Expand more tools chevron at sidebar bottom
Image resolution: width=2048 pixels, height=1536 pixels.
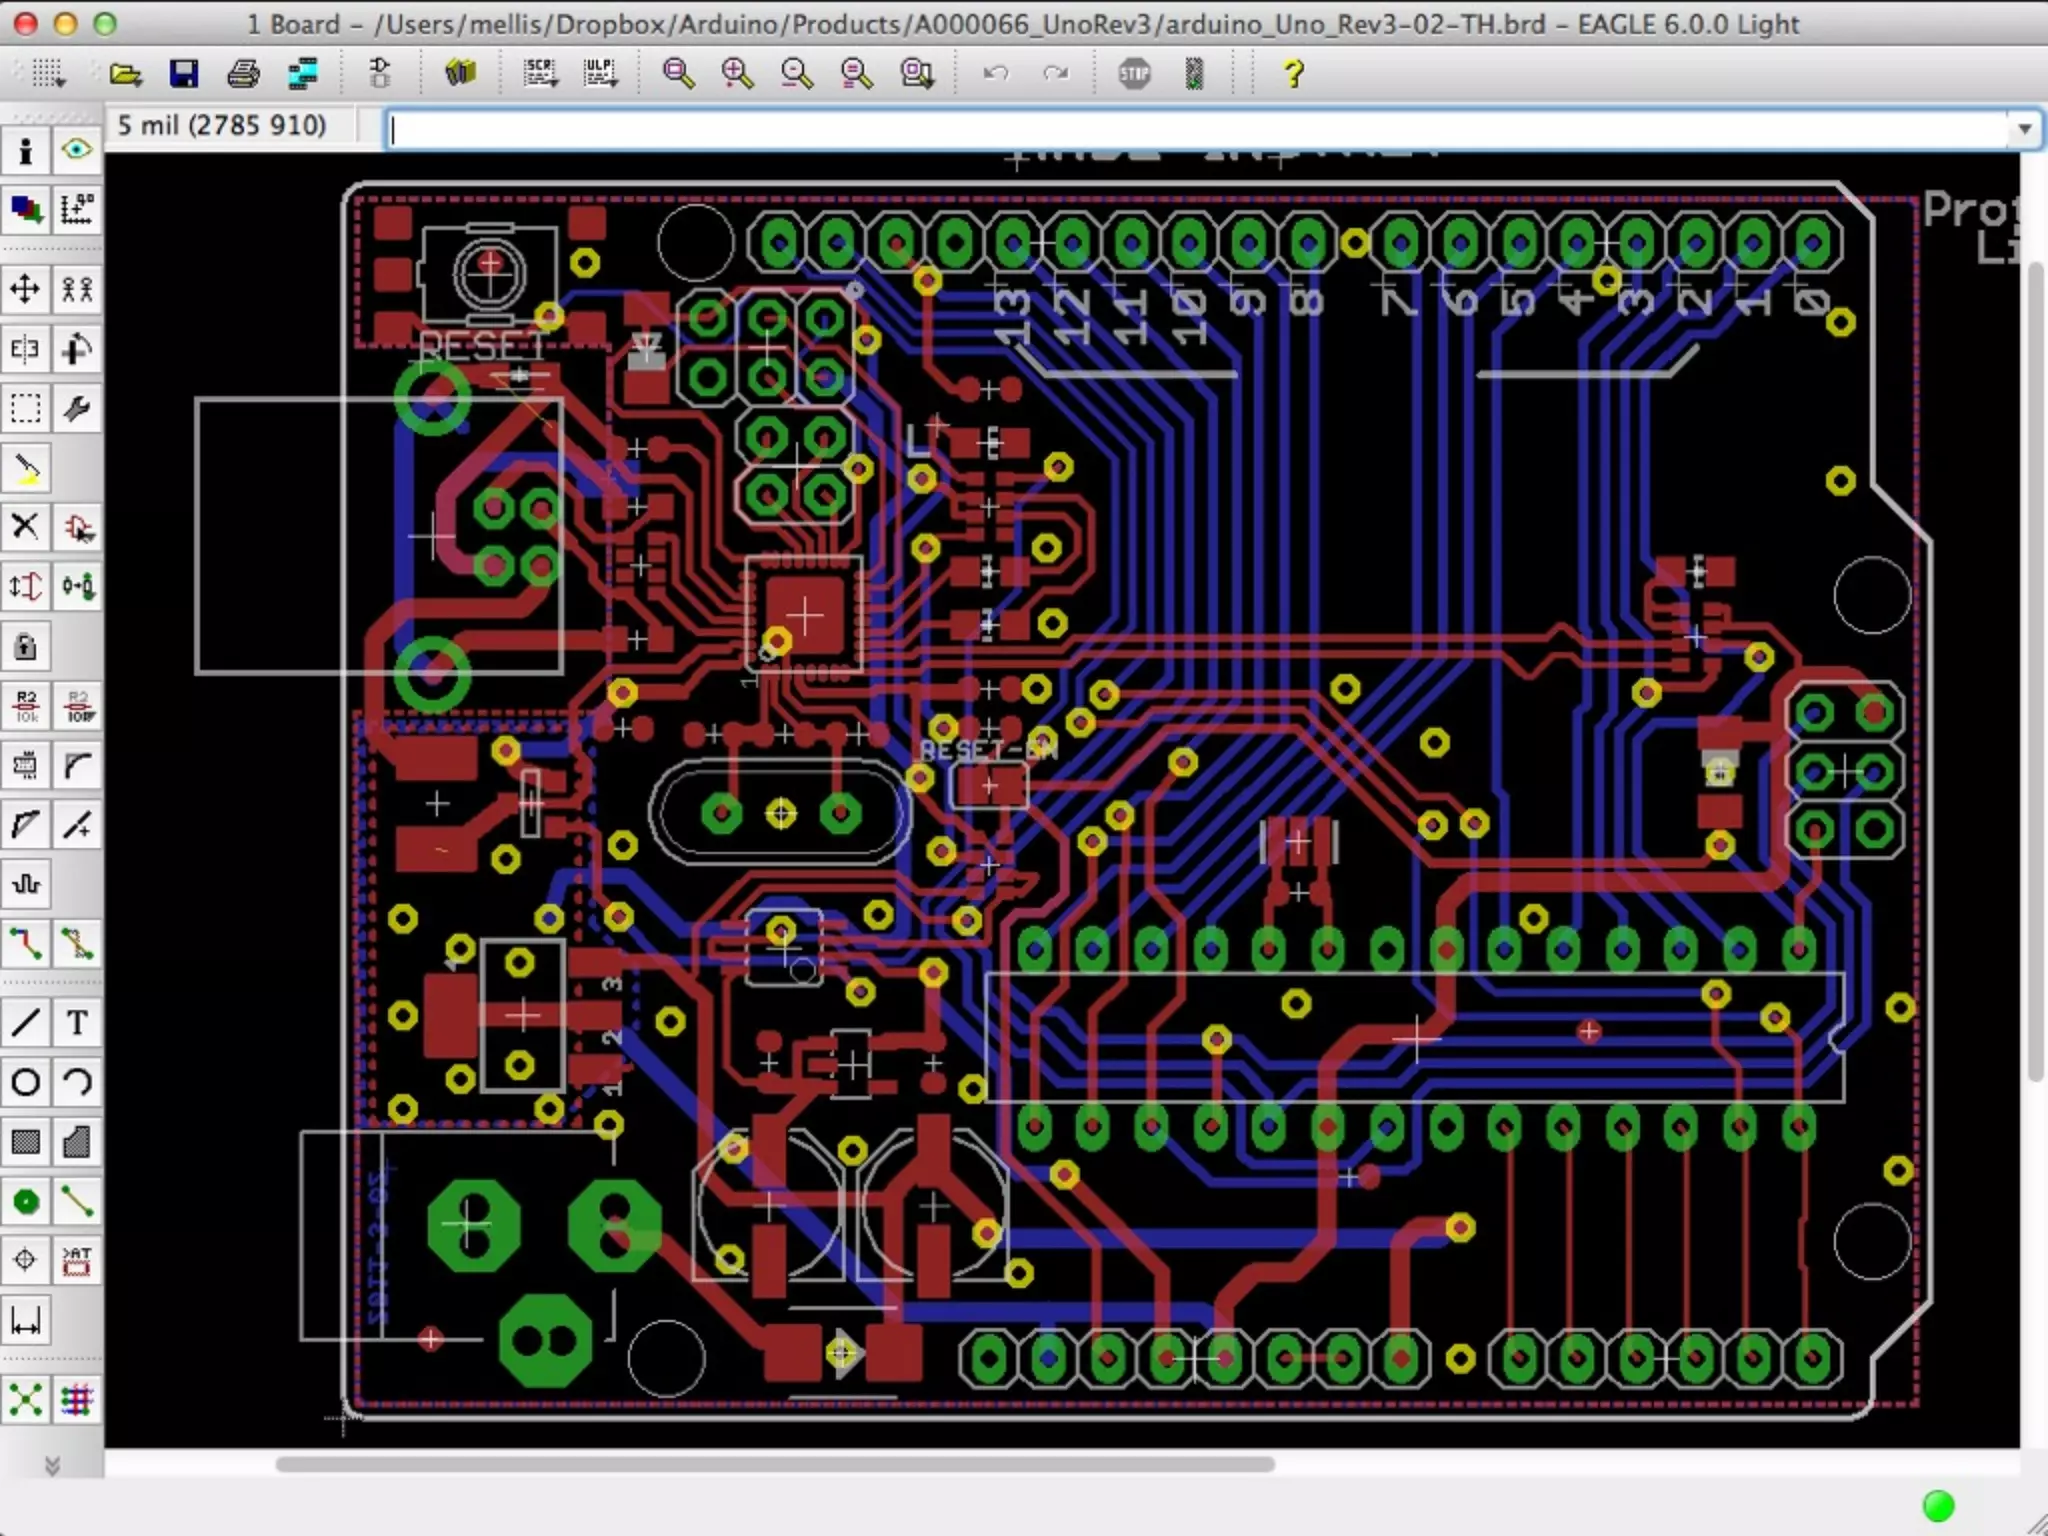(52, 1466)
